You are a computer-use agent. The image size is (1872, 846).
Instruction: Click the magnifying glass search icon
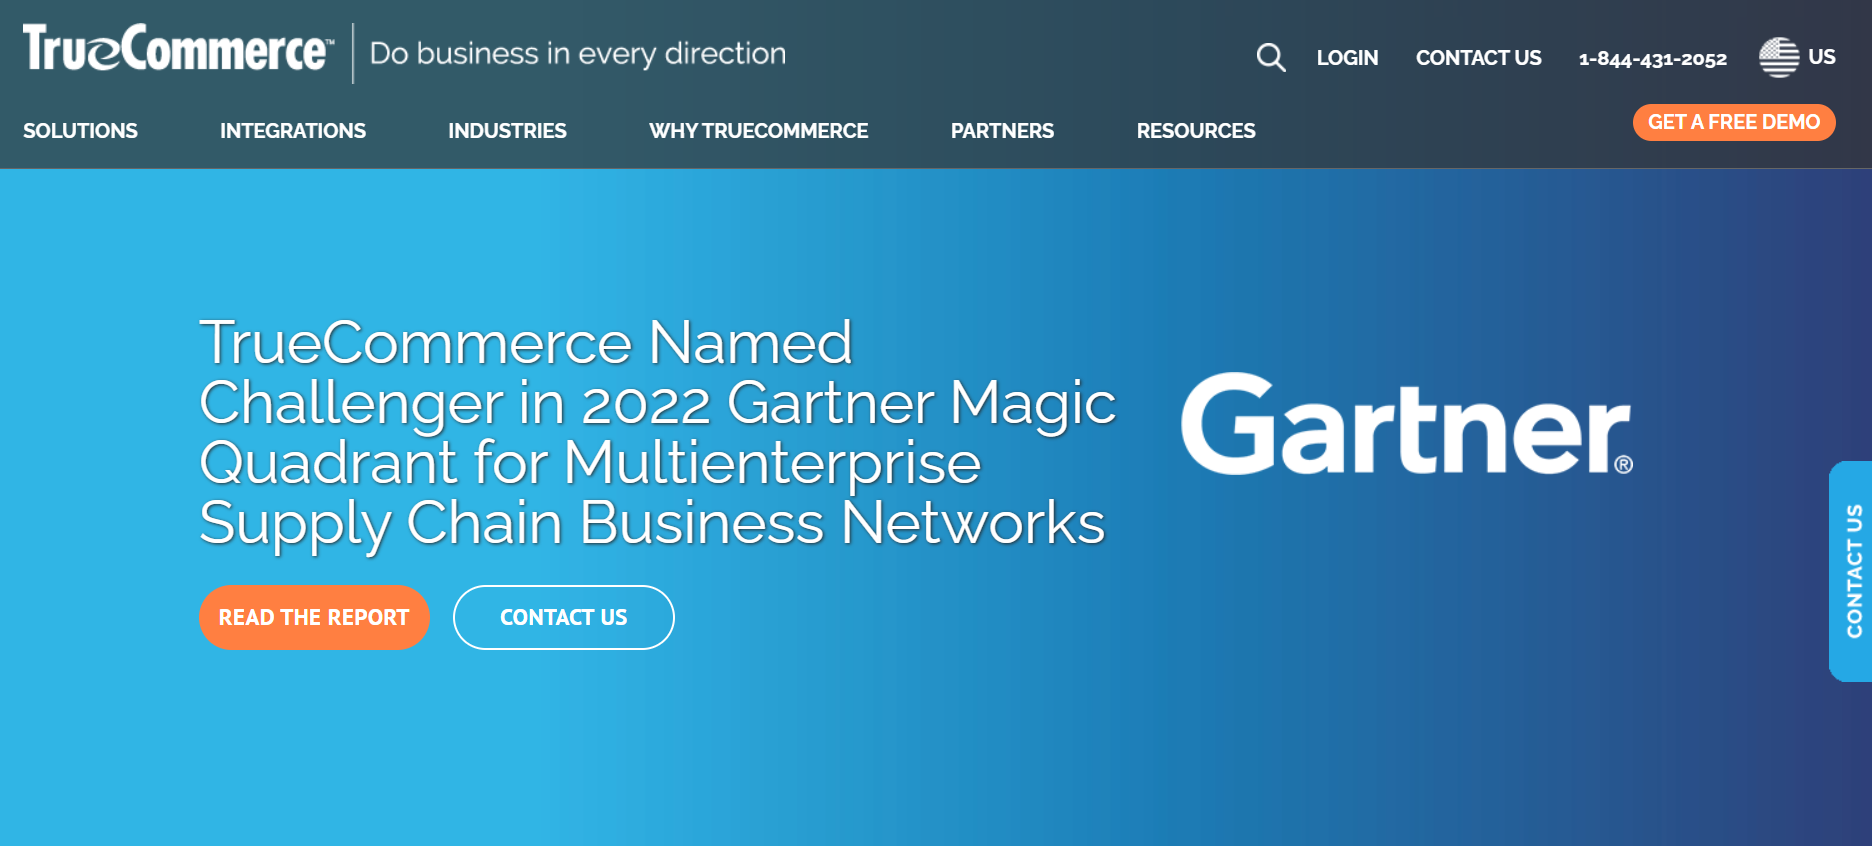[1270, 57]
